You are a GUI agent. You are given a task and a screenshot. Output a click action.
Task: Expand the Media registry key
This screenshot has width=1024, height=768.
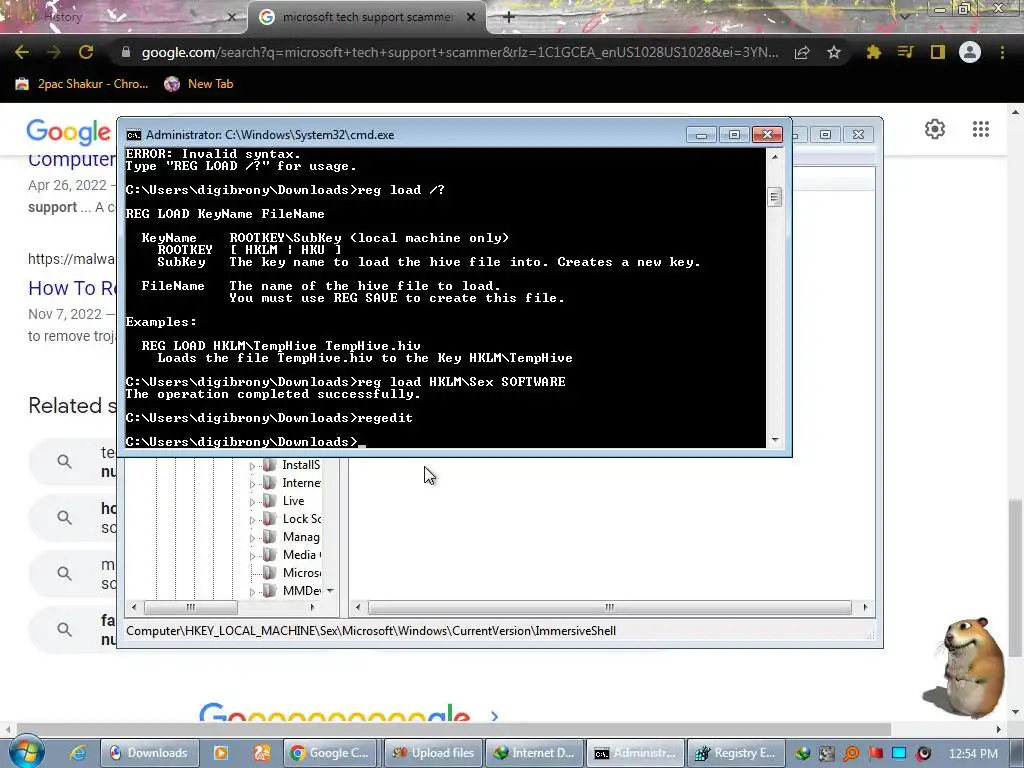tap(252, 556)
